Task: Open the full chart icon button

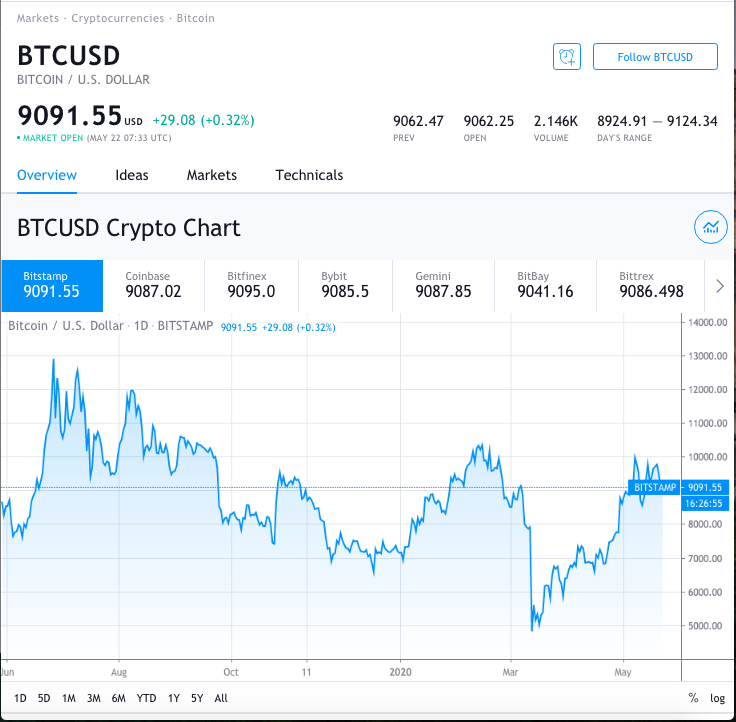Action: tap(710, 228)
